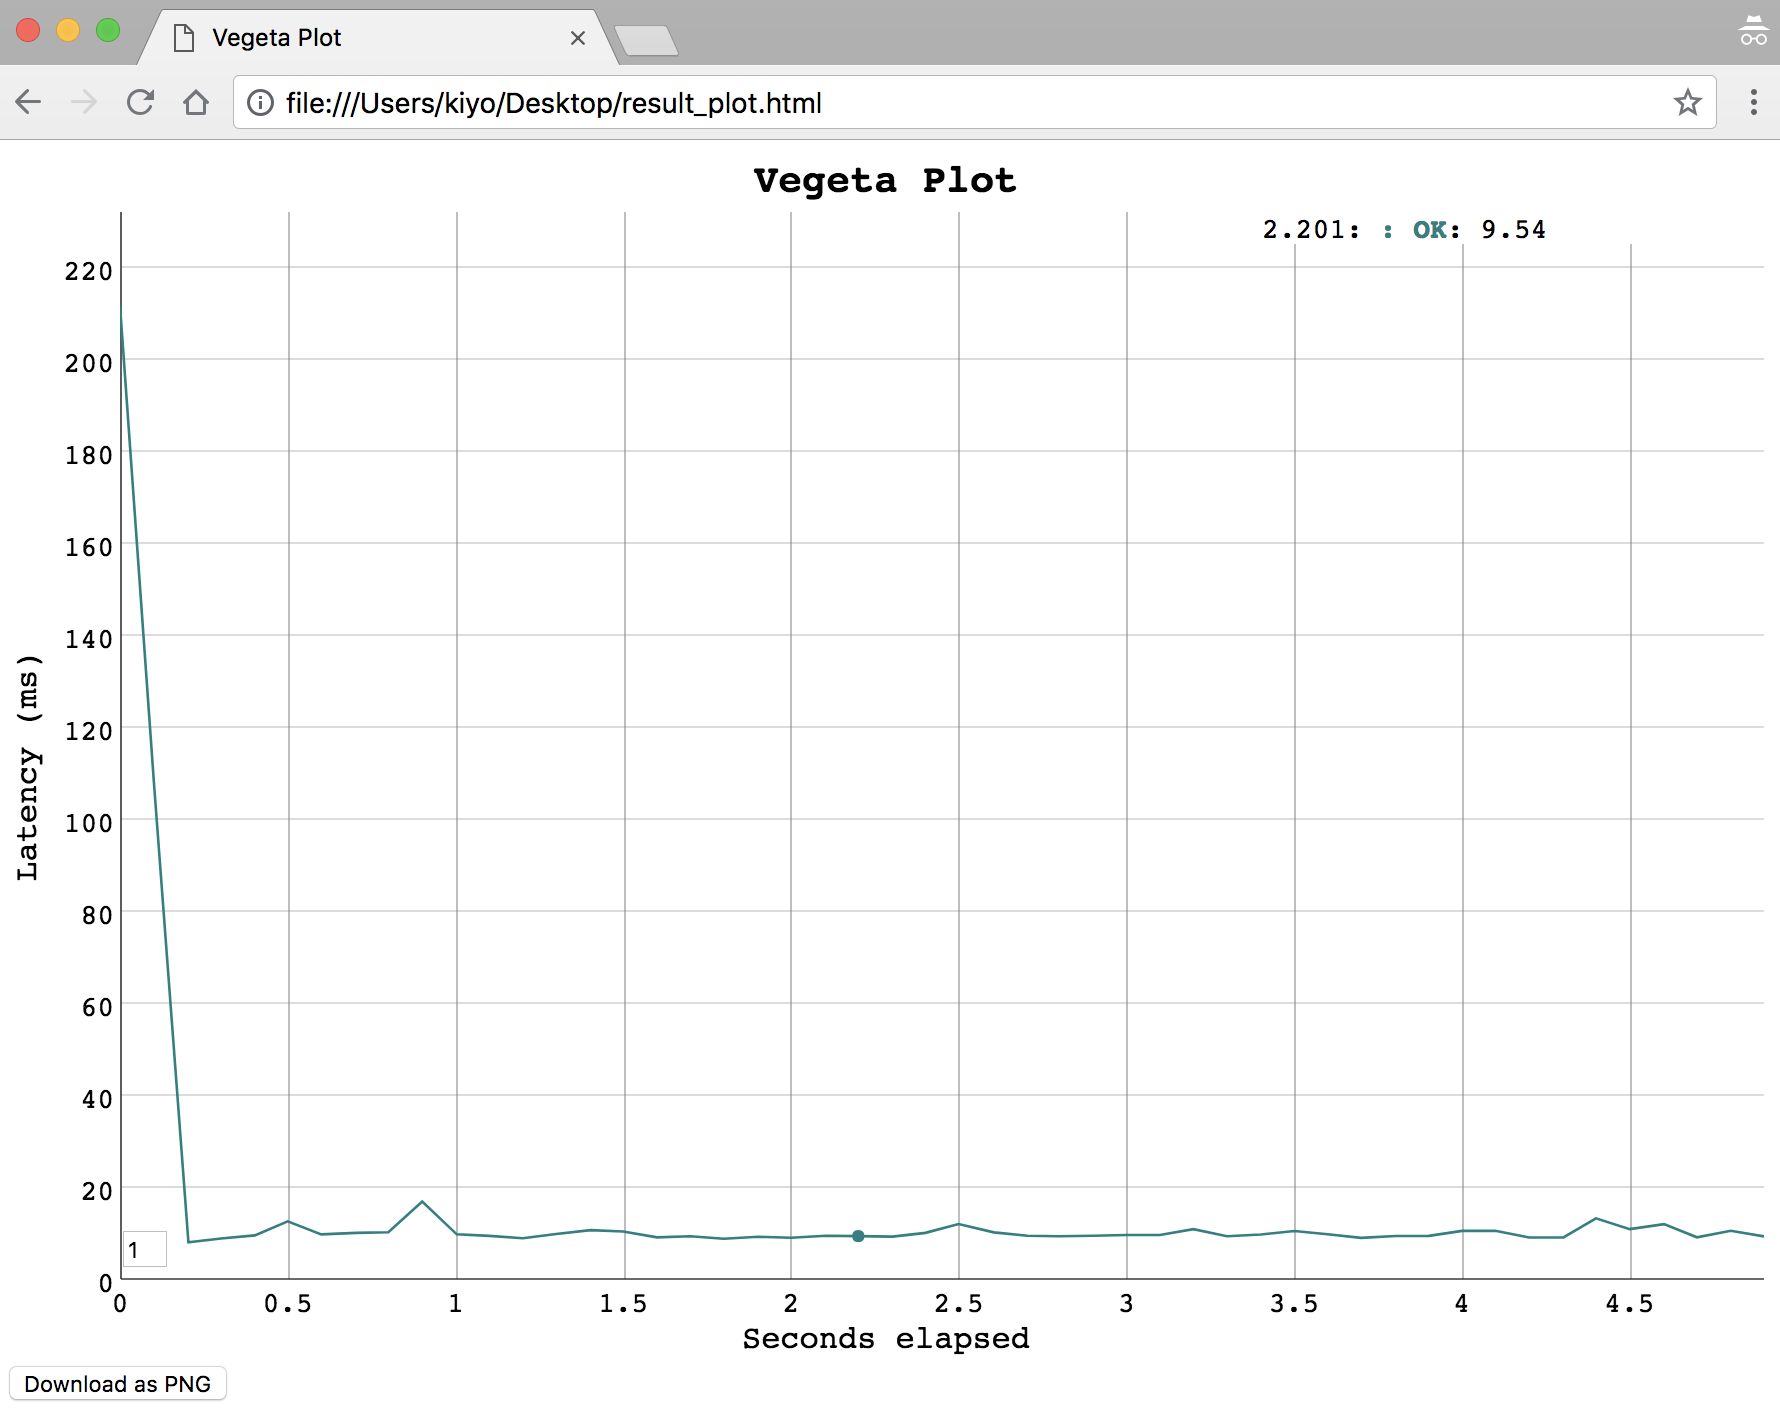This screenshot has width=1780, height=1424.
Task: Click the x-axis tick label 2.5
Action: click(959, 1304)
